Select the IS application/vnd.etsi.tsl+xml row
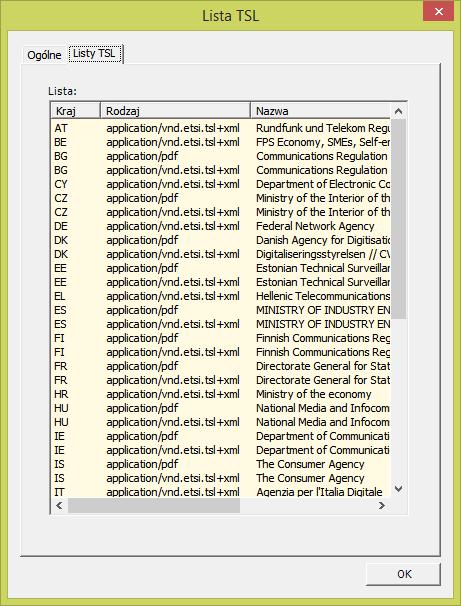Image resolution: width=461 pixels, height=606 pixels. (221, 478)
